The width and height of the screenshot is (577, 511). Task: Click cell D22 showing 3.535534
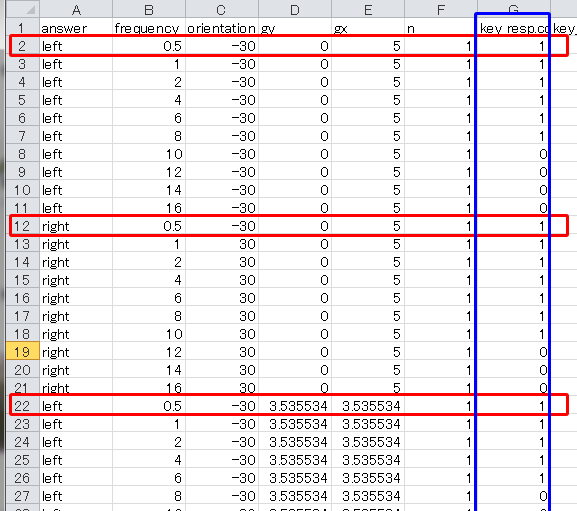(295, 406)
